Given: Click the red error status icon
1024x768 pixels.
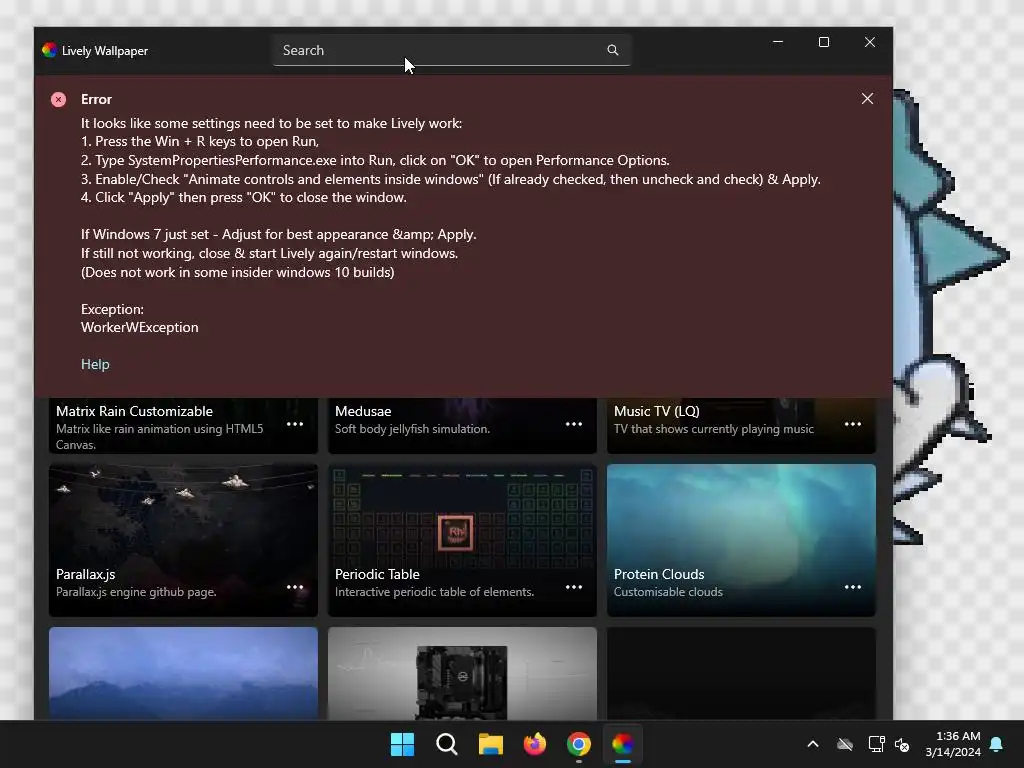Looking at the screenshot, I should pos(59,99).
